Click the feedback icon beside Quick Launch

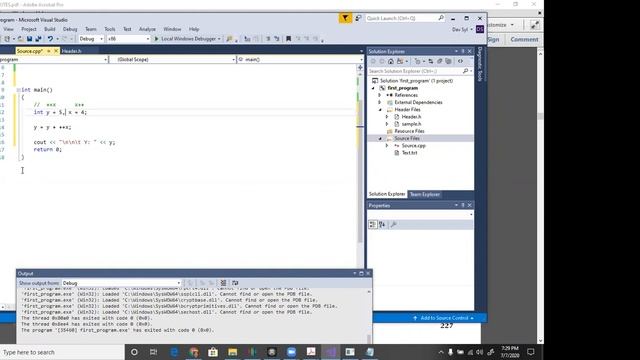(x=358, y=18)
